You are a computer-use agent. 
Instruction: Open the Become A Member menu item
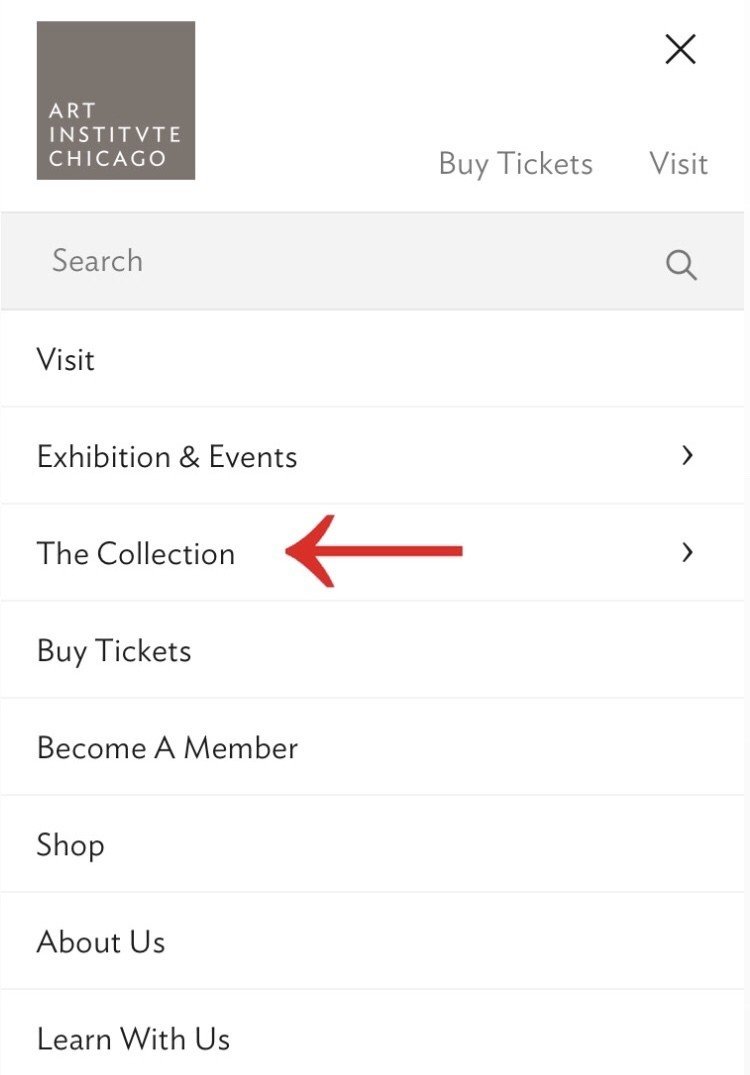[x=372, y=747]
